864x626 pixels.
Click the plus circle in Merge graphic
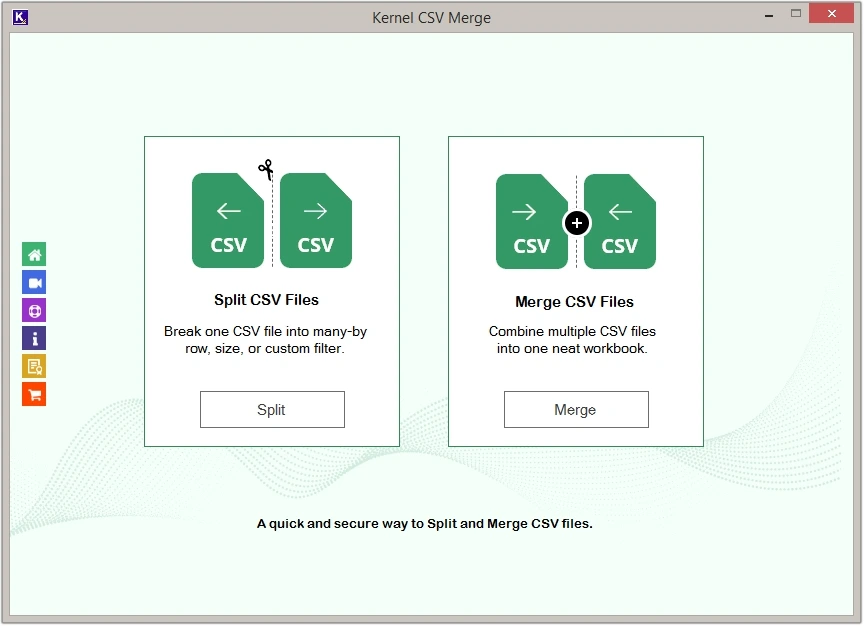click(x=577, y=223)
